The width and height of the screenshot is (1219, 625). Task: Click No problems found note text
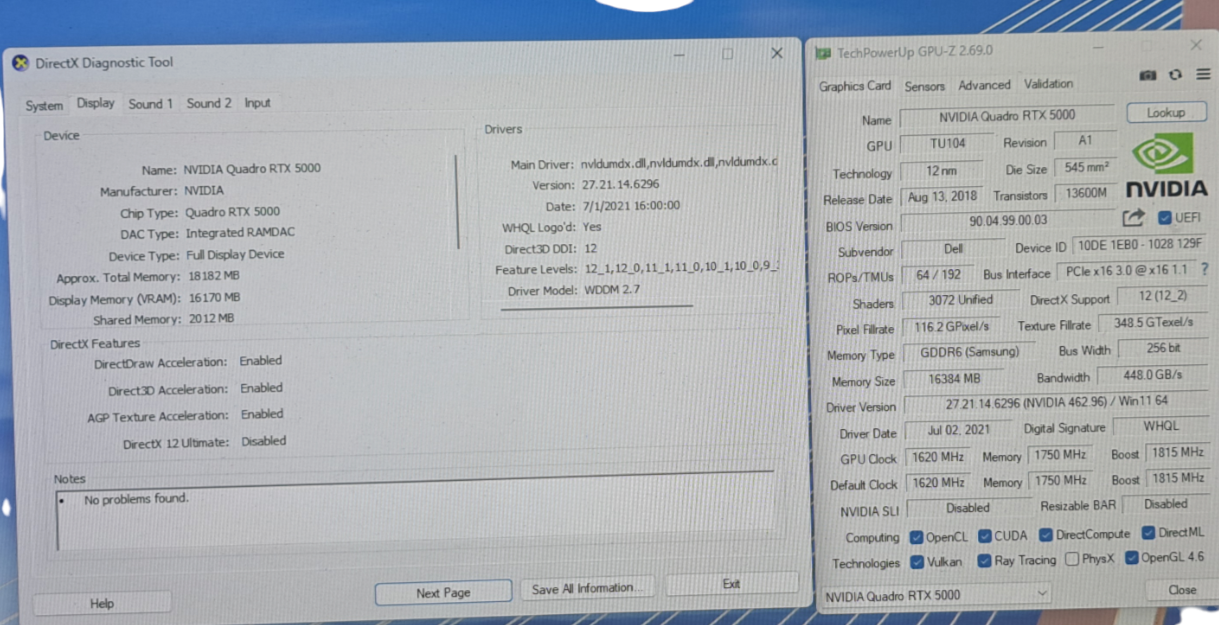tap(136, 498)
